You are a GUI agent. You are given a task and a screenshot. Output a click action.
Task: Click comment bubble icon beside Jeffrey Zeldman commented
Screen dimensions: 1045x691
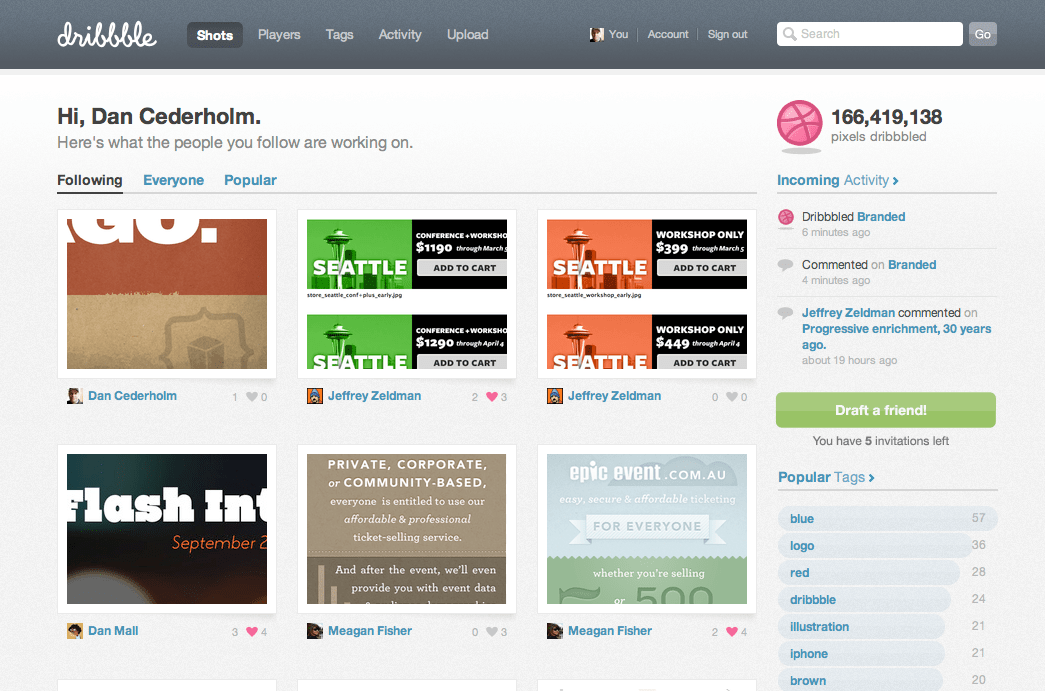pos(786,313)
